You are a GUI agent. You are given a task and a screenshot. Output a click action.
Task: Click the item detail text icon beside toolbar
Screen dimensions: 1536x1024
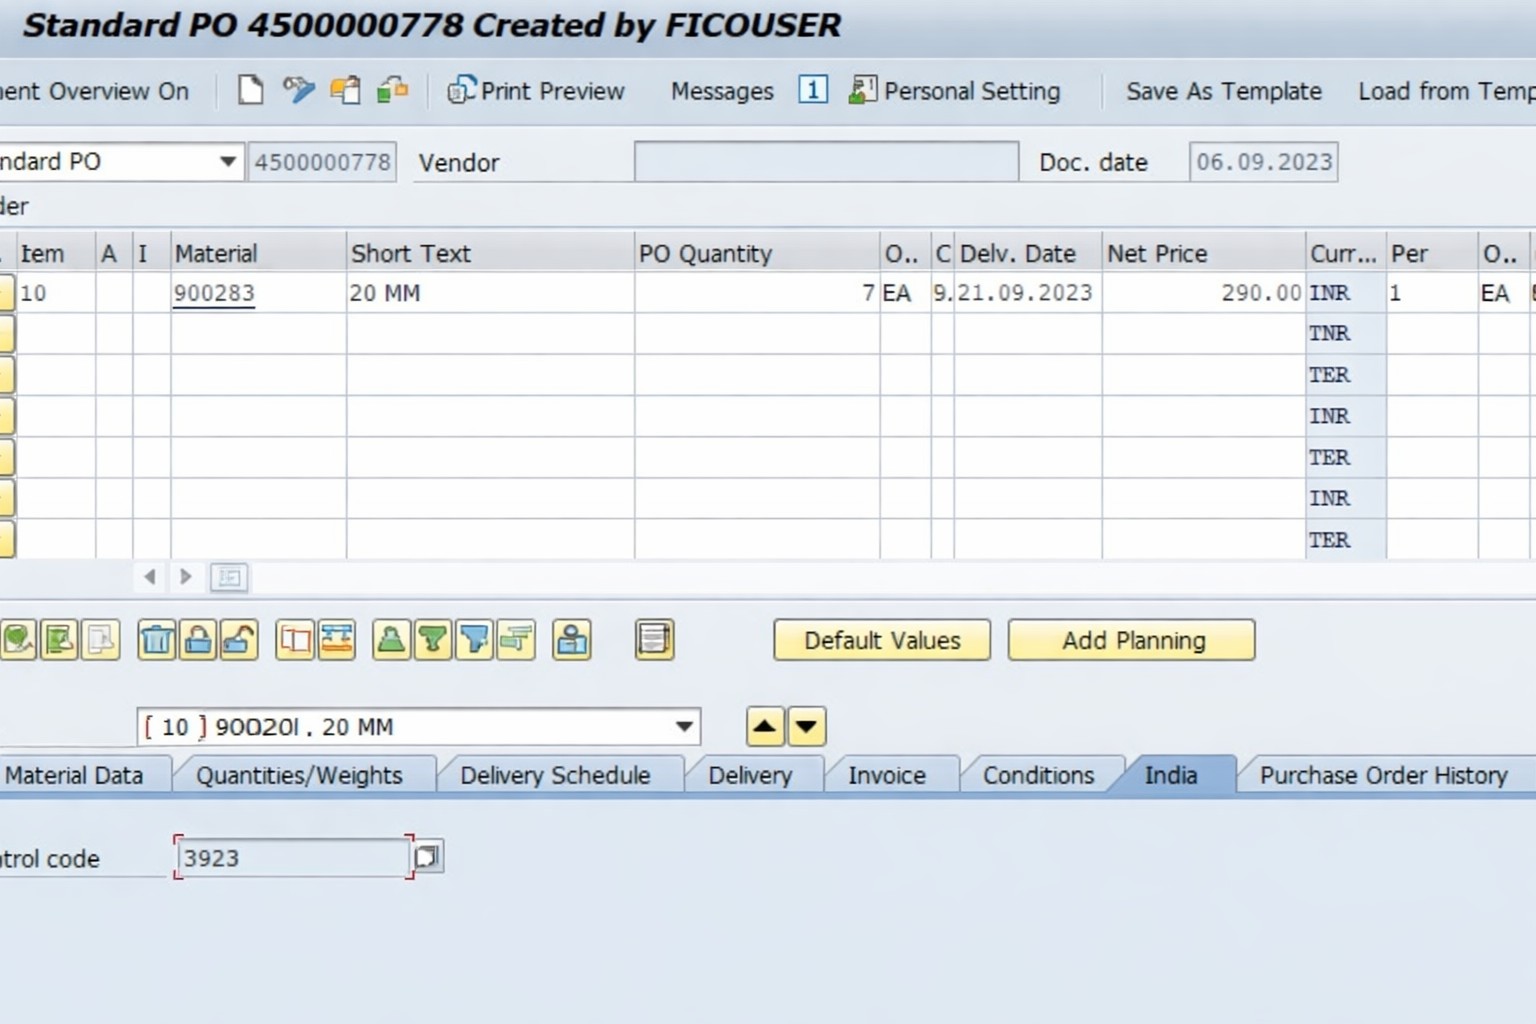pyautogui.click(x=654, y=640)
